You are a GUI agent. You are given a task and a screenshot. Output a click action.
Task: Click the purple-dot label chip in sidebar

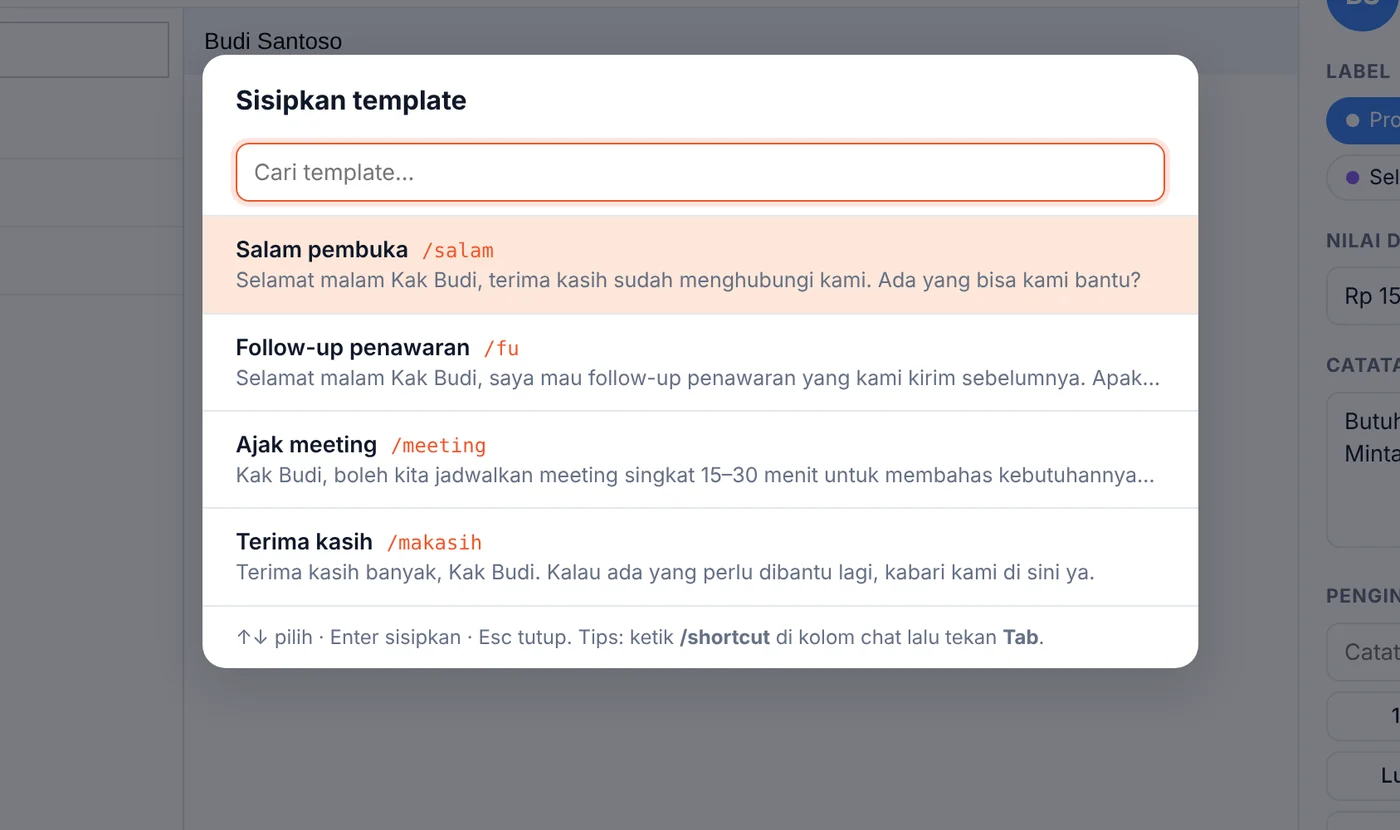point(1364,177)
